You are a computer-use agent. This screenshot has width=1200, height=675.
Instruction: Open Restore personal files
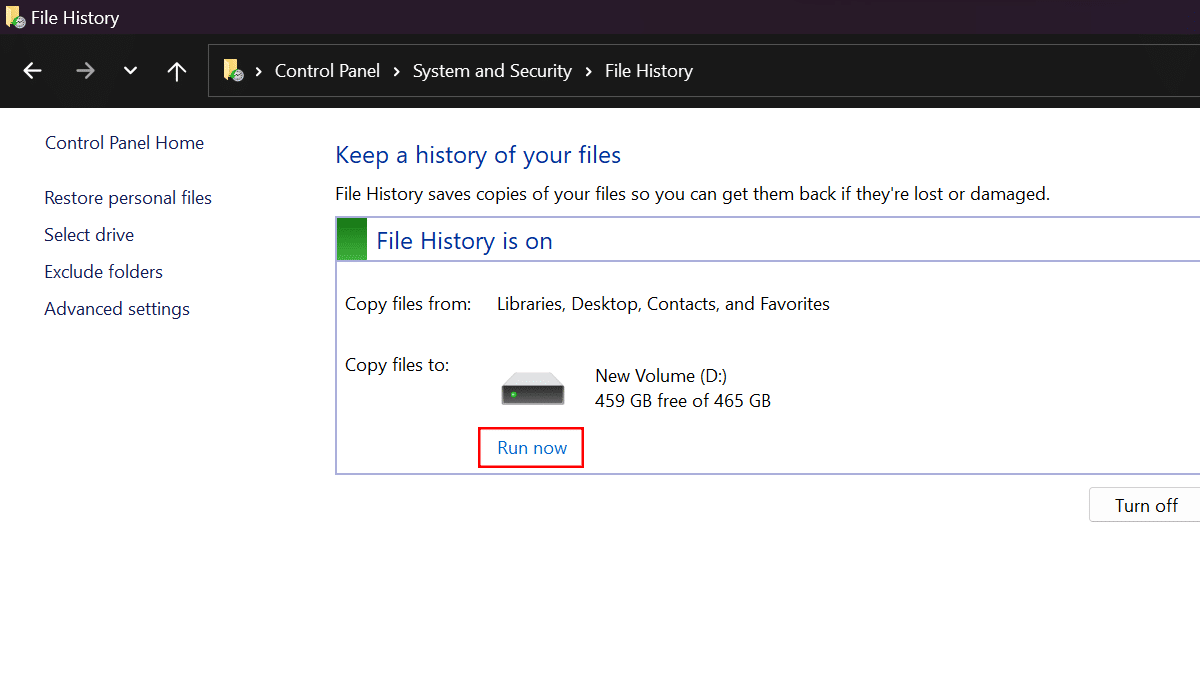click(128, 198)
